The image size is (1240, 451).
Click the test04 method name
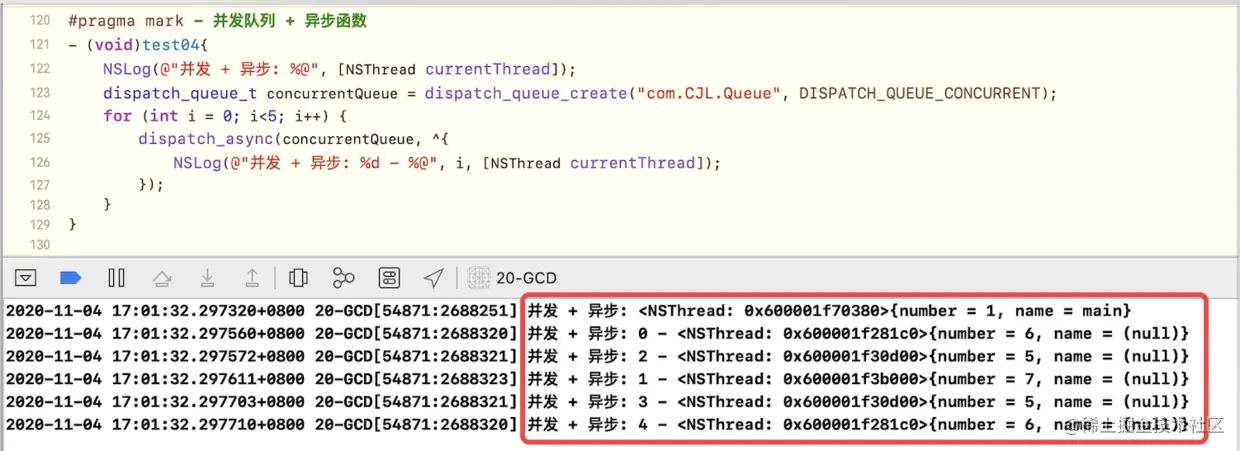coord(172,45)
